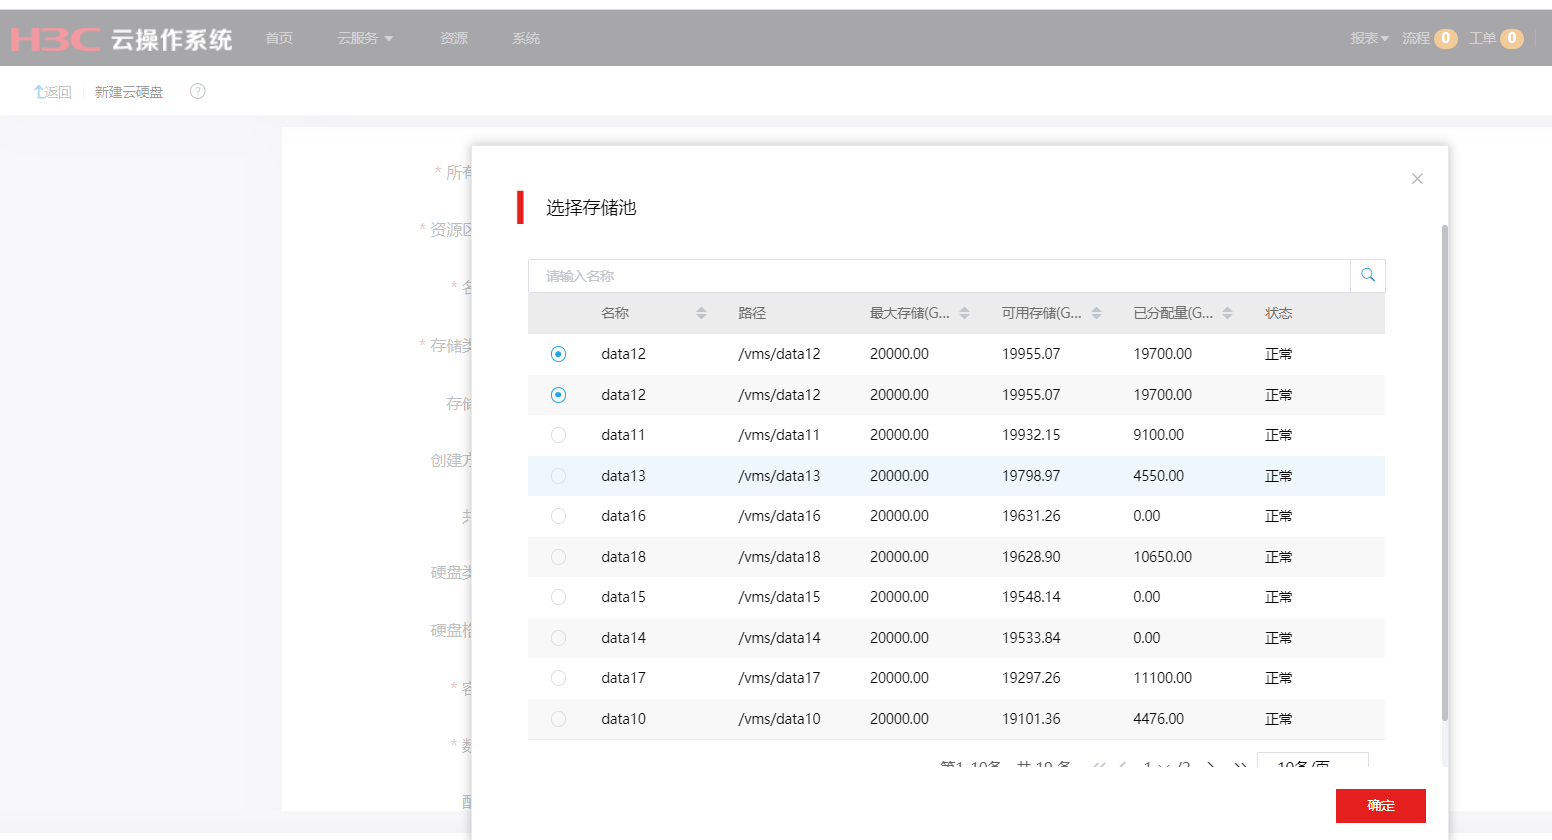Click the red 确定 button
Image resolution: width=1552 pixels, height=840 pixels.
(x=1380, y=805)
